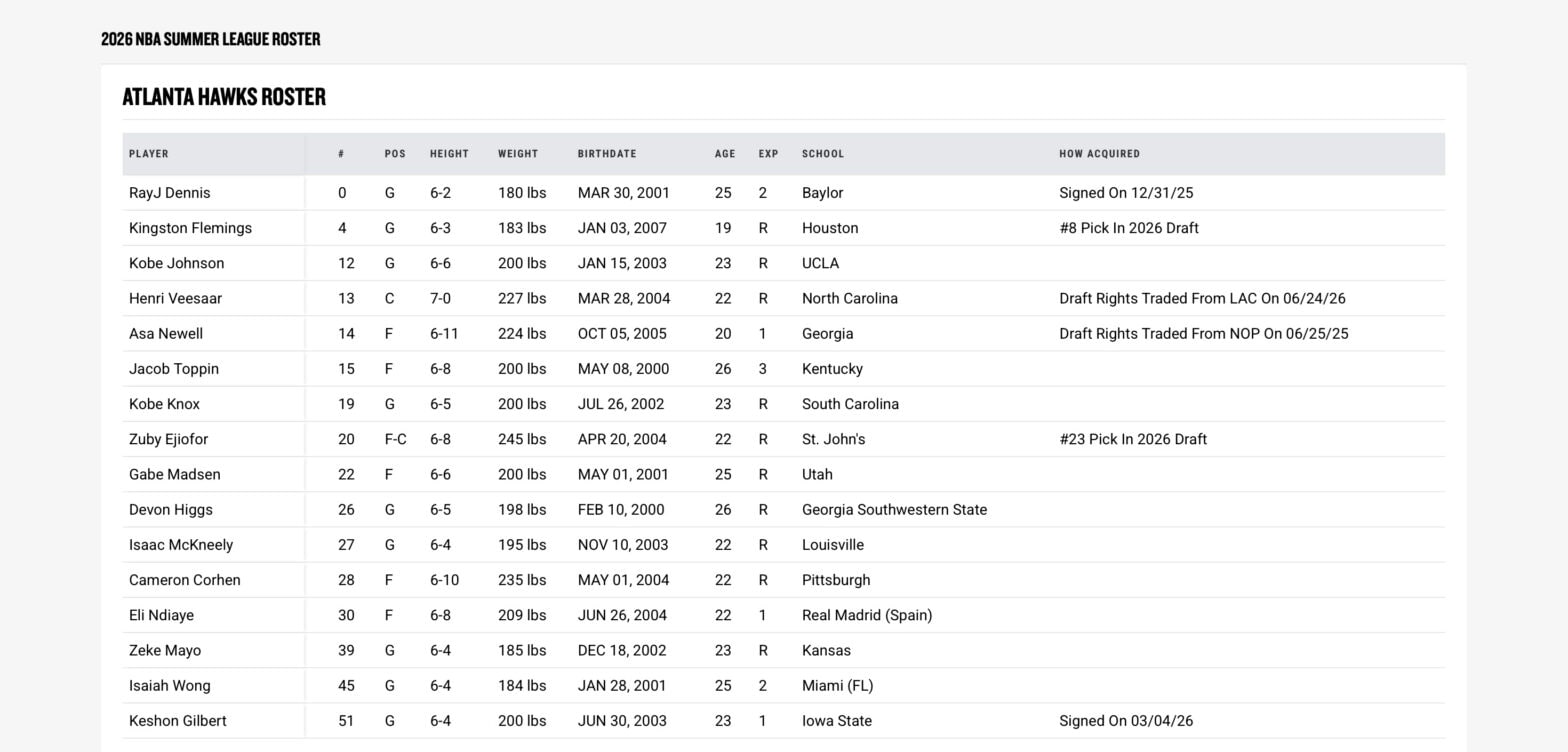Open Jacob Toppin player entry
This screenshot has width=1568, height=752.
[174, 369]
